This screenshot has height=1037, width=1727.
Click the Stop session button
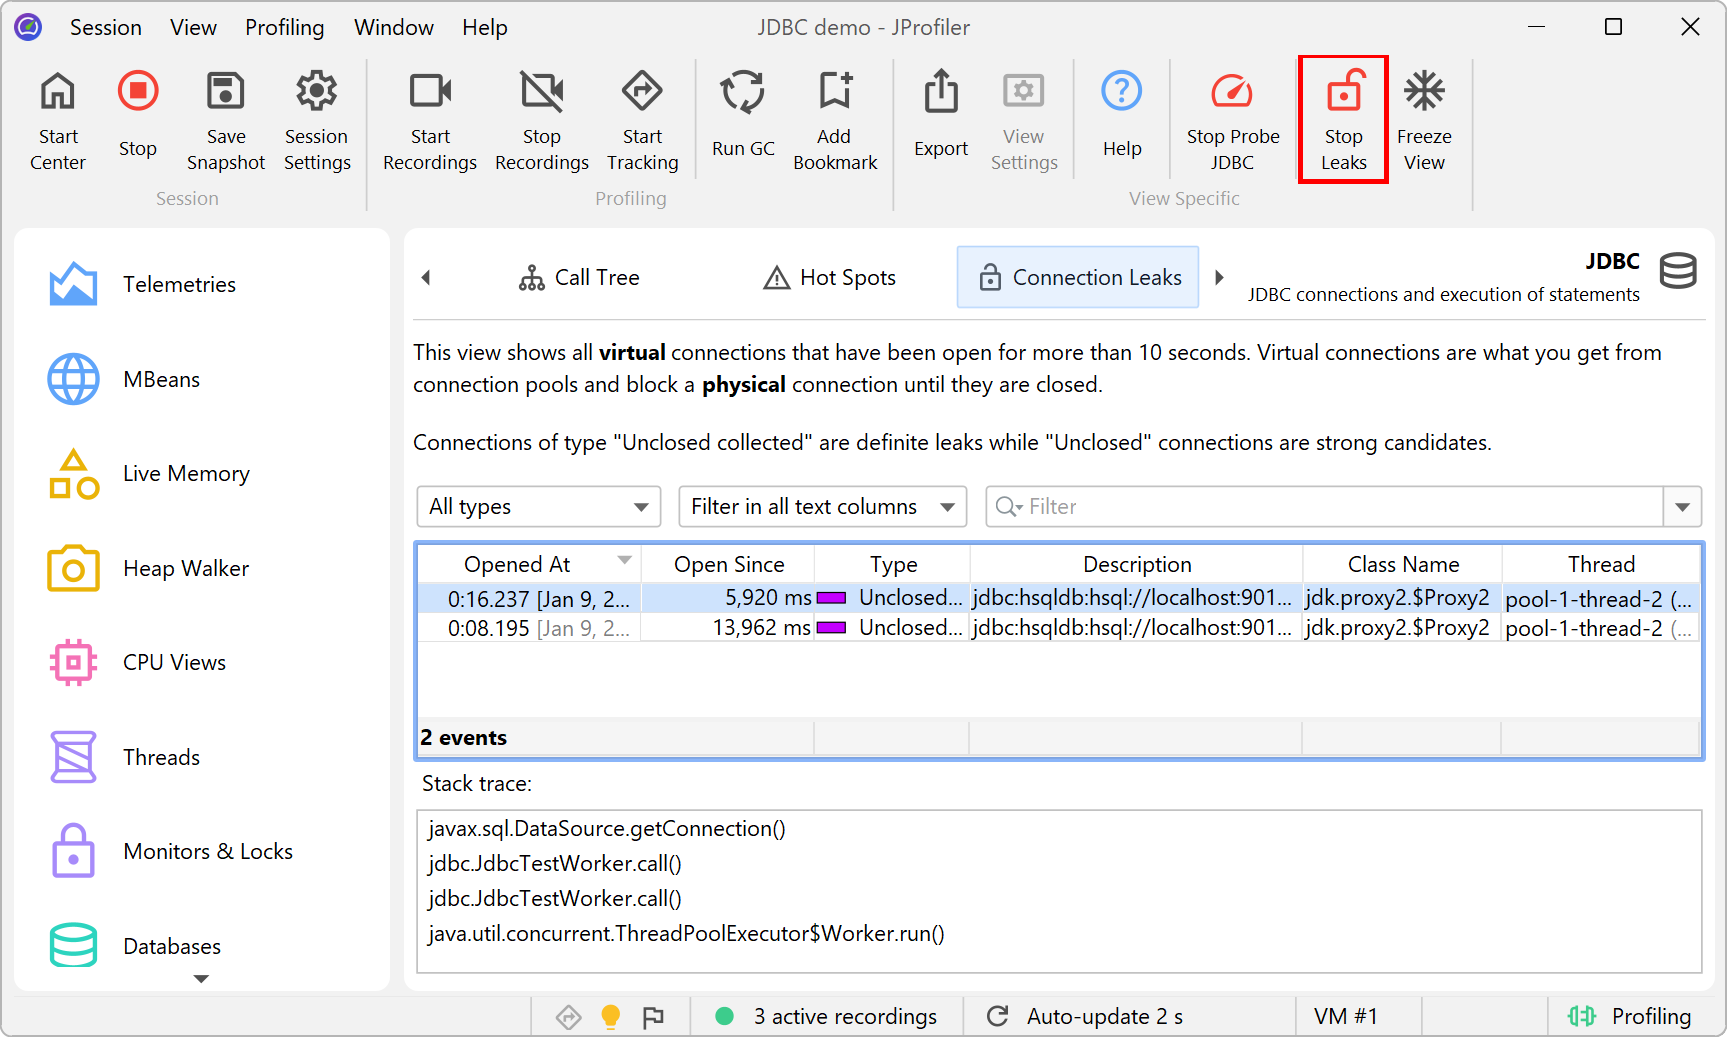click(138, 93)
